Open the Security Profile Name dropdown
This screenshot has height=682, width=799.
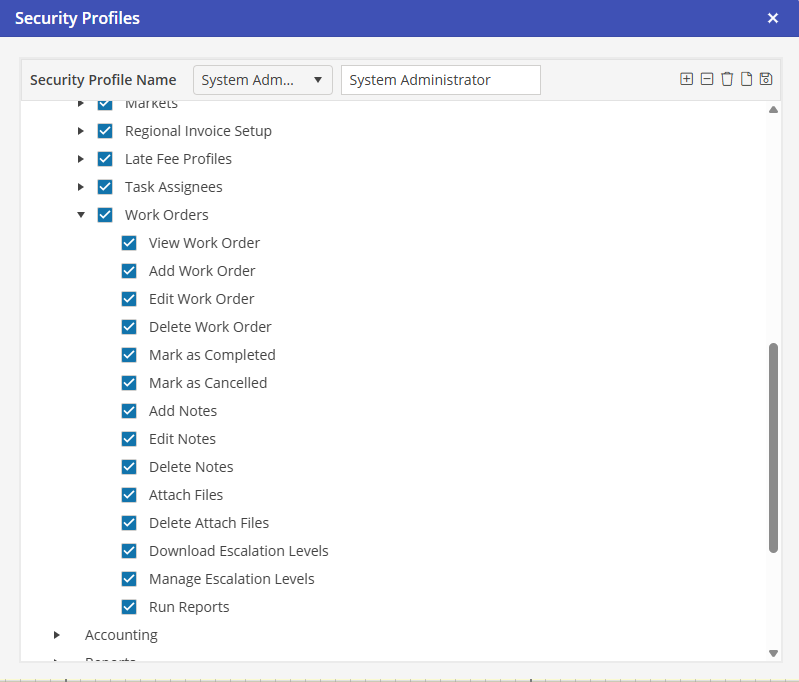(x=262, y=80)
